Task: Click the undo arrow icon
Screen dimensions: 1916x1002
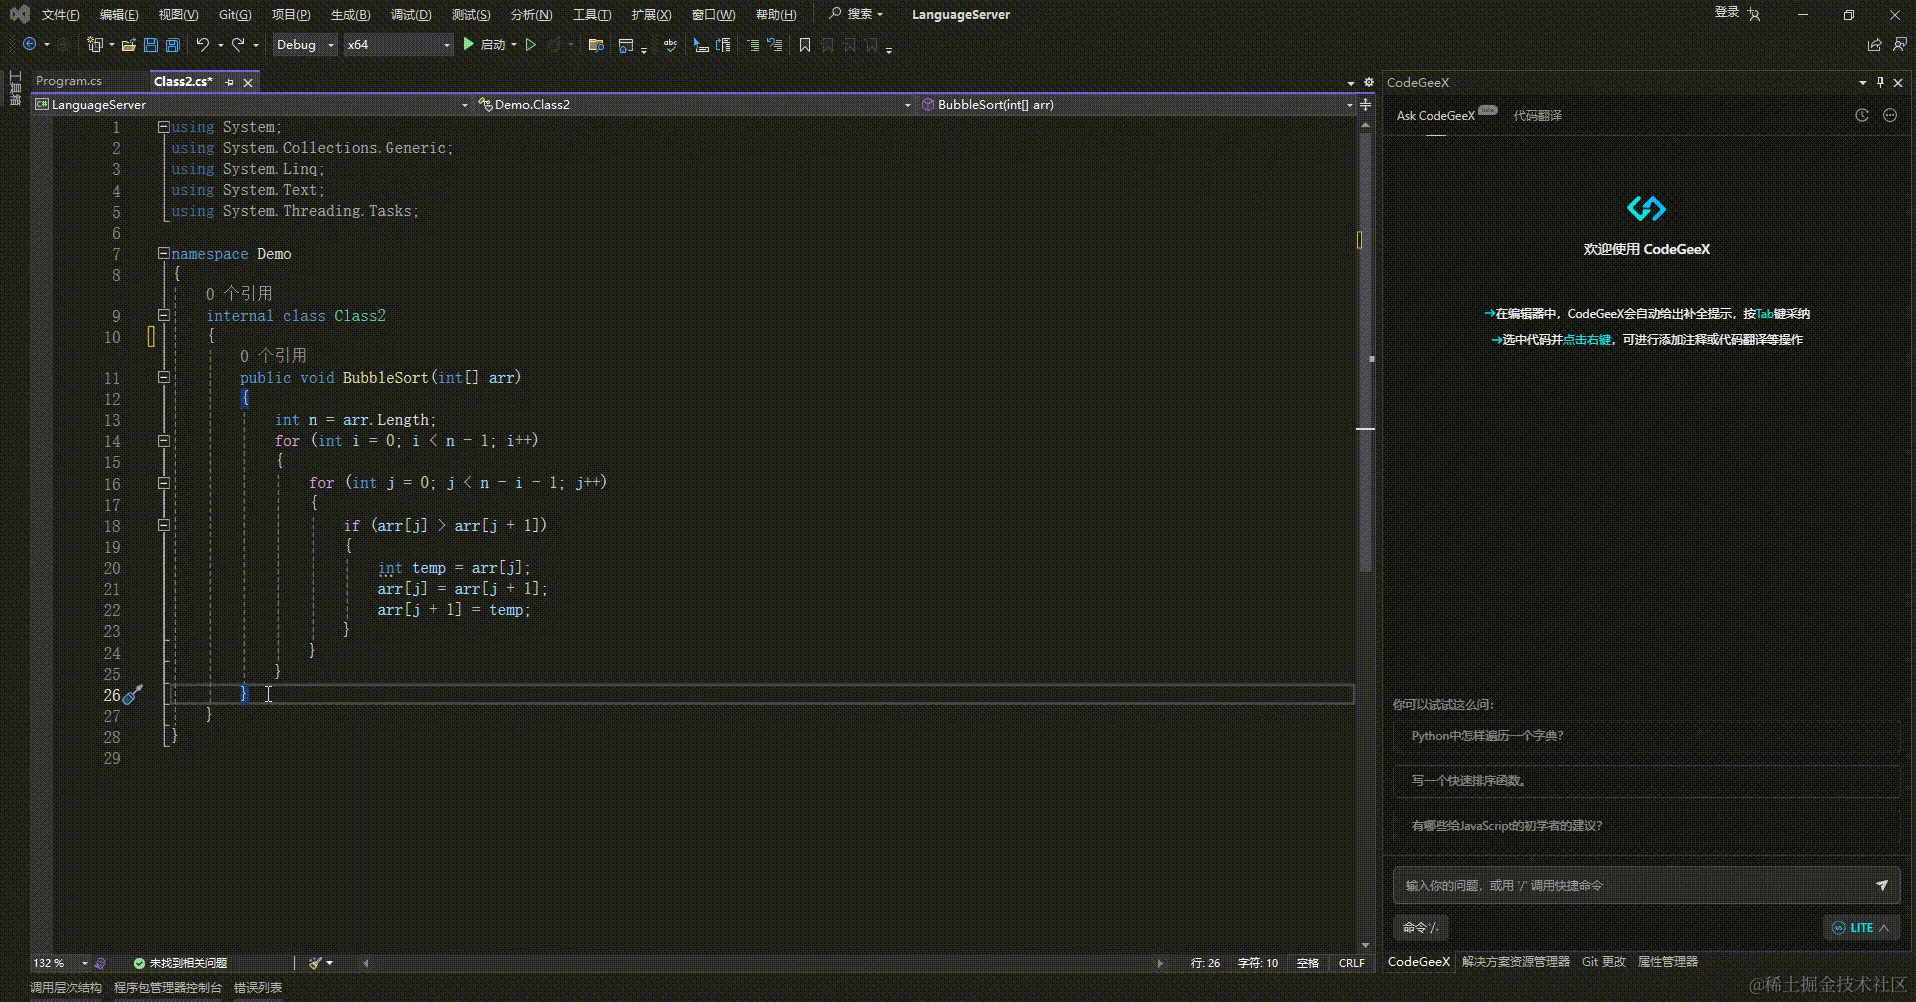Action: coord(203,44)
